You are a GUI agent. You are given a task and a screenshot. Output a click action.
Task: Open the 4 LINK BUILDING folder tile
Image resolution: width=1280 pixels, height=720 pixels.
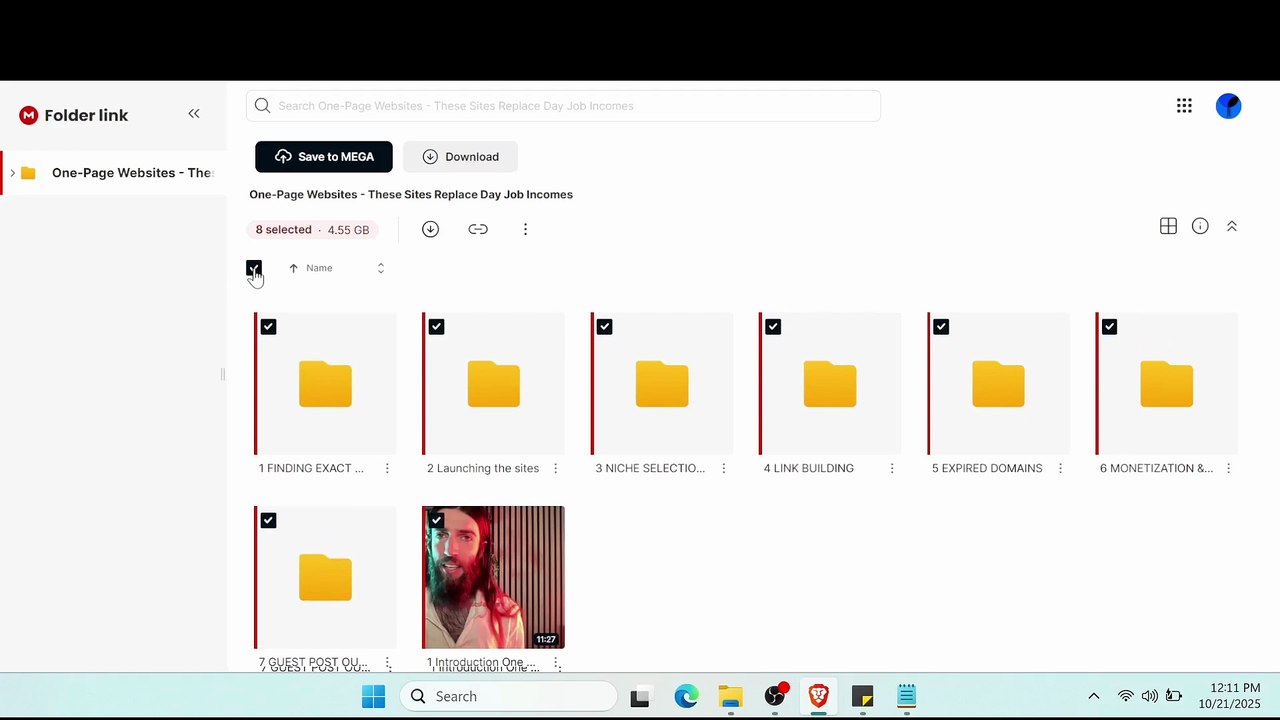pyautogui.click(x=830, y=384)
